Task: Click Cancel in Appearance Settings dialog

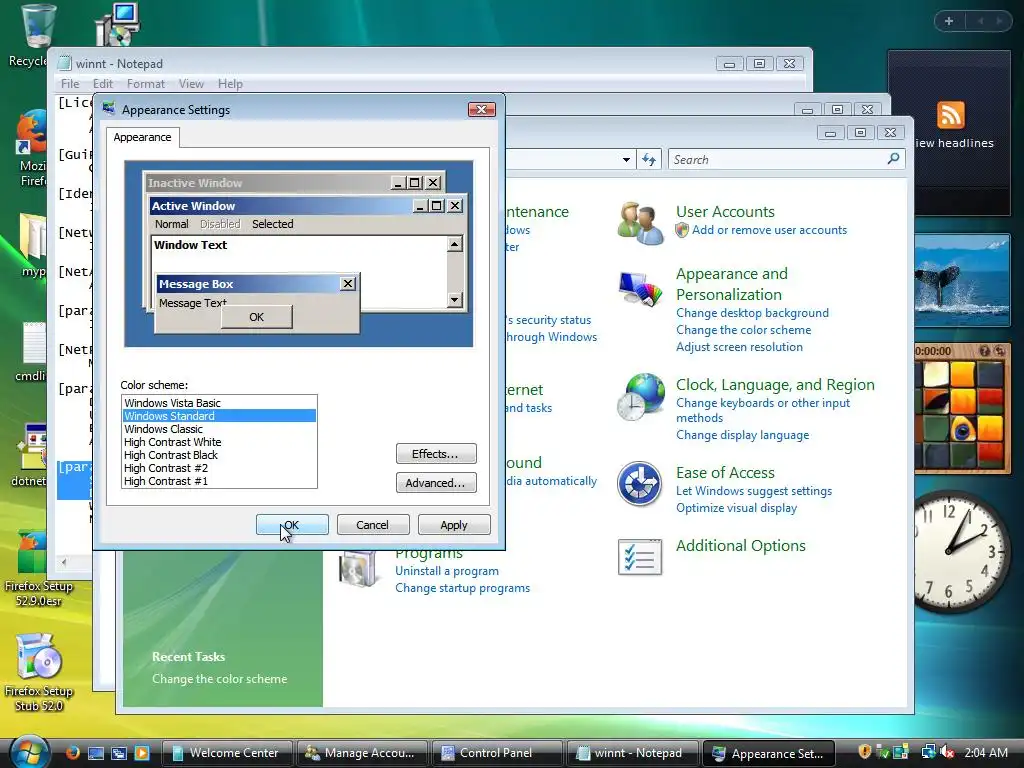Action: 373,524
